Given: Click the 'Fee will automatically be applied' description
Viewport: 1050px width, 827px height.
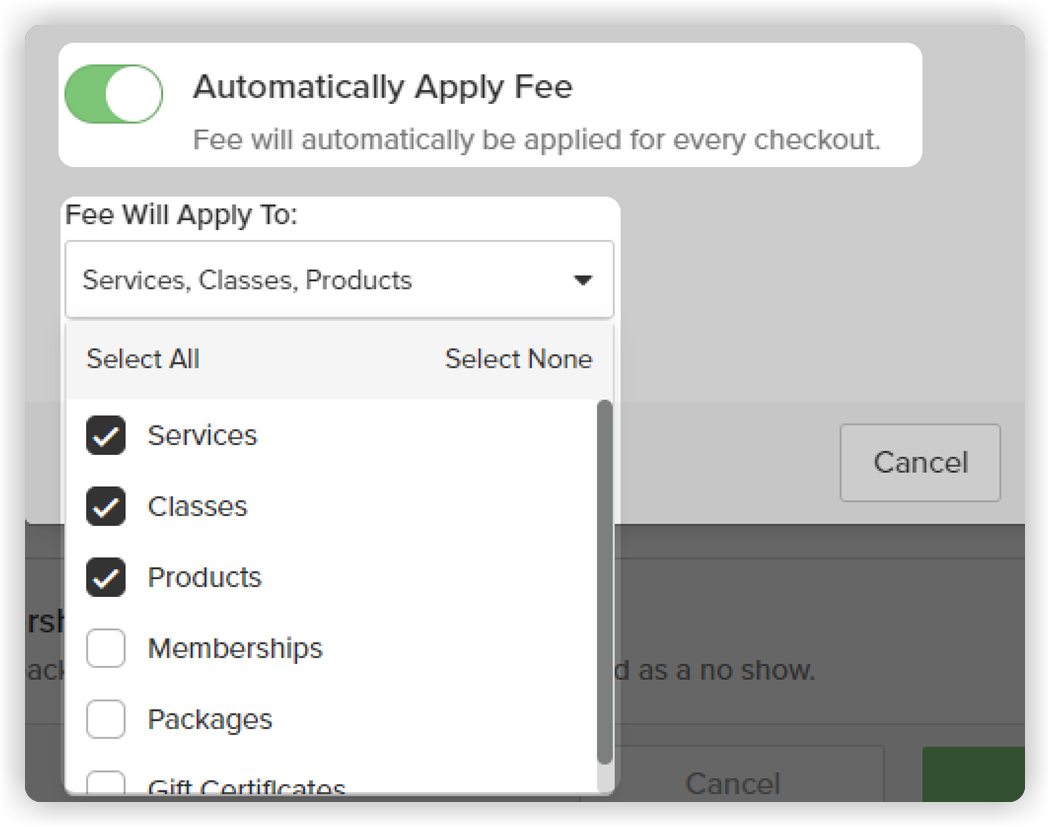Looking at the screenshot, I should [x=536, y=140].
